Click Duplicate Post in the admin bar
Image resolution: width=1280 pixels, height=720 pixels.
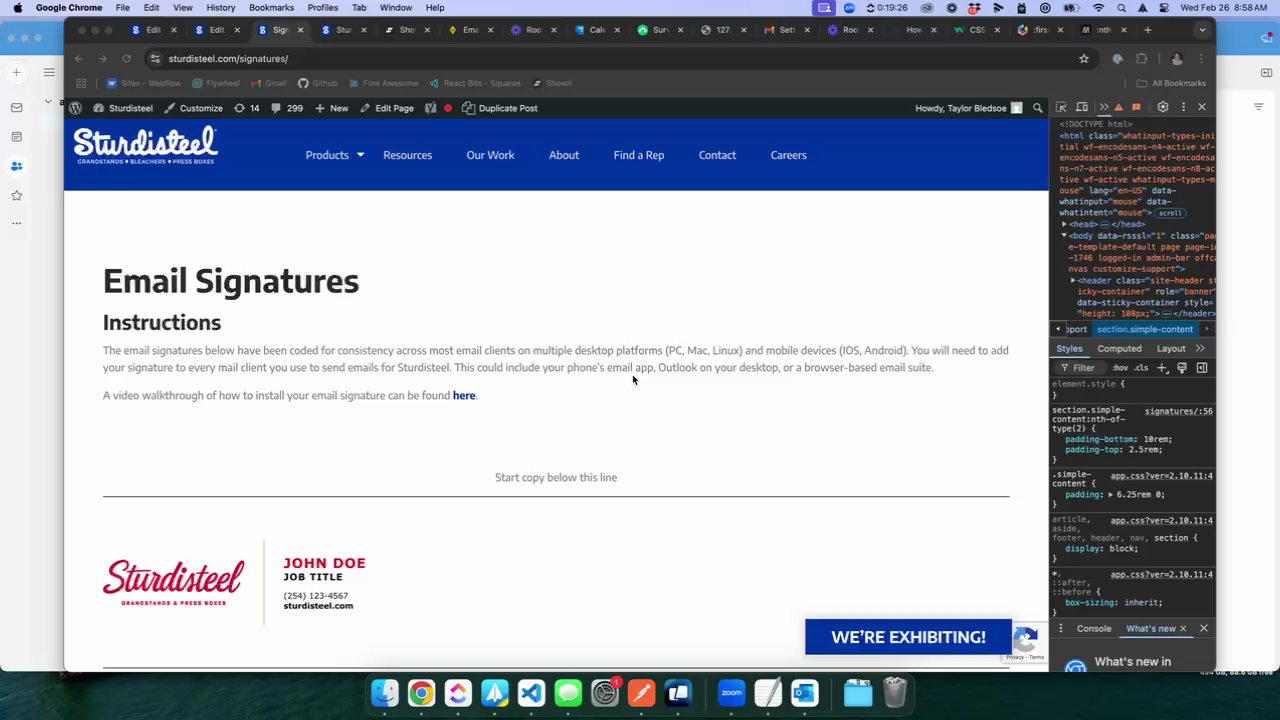tap(500, 108)
